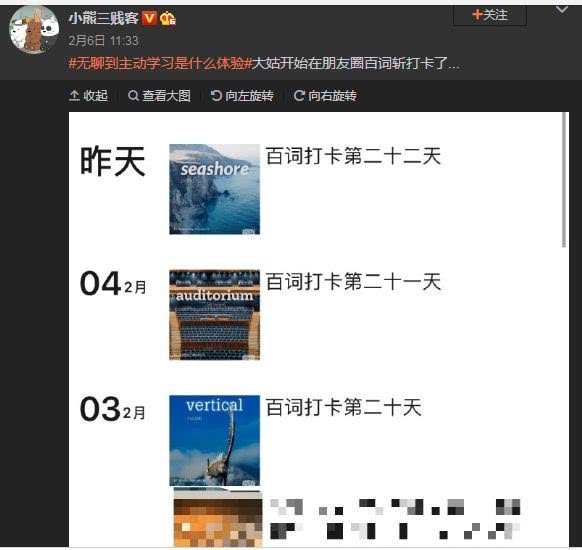582x550 pixels.
Task: Expand the post options chevron arrow
Action: tap(562, 10)
